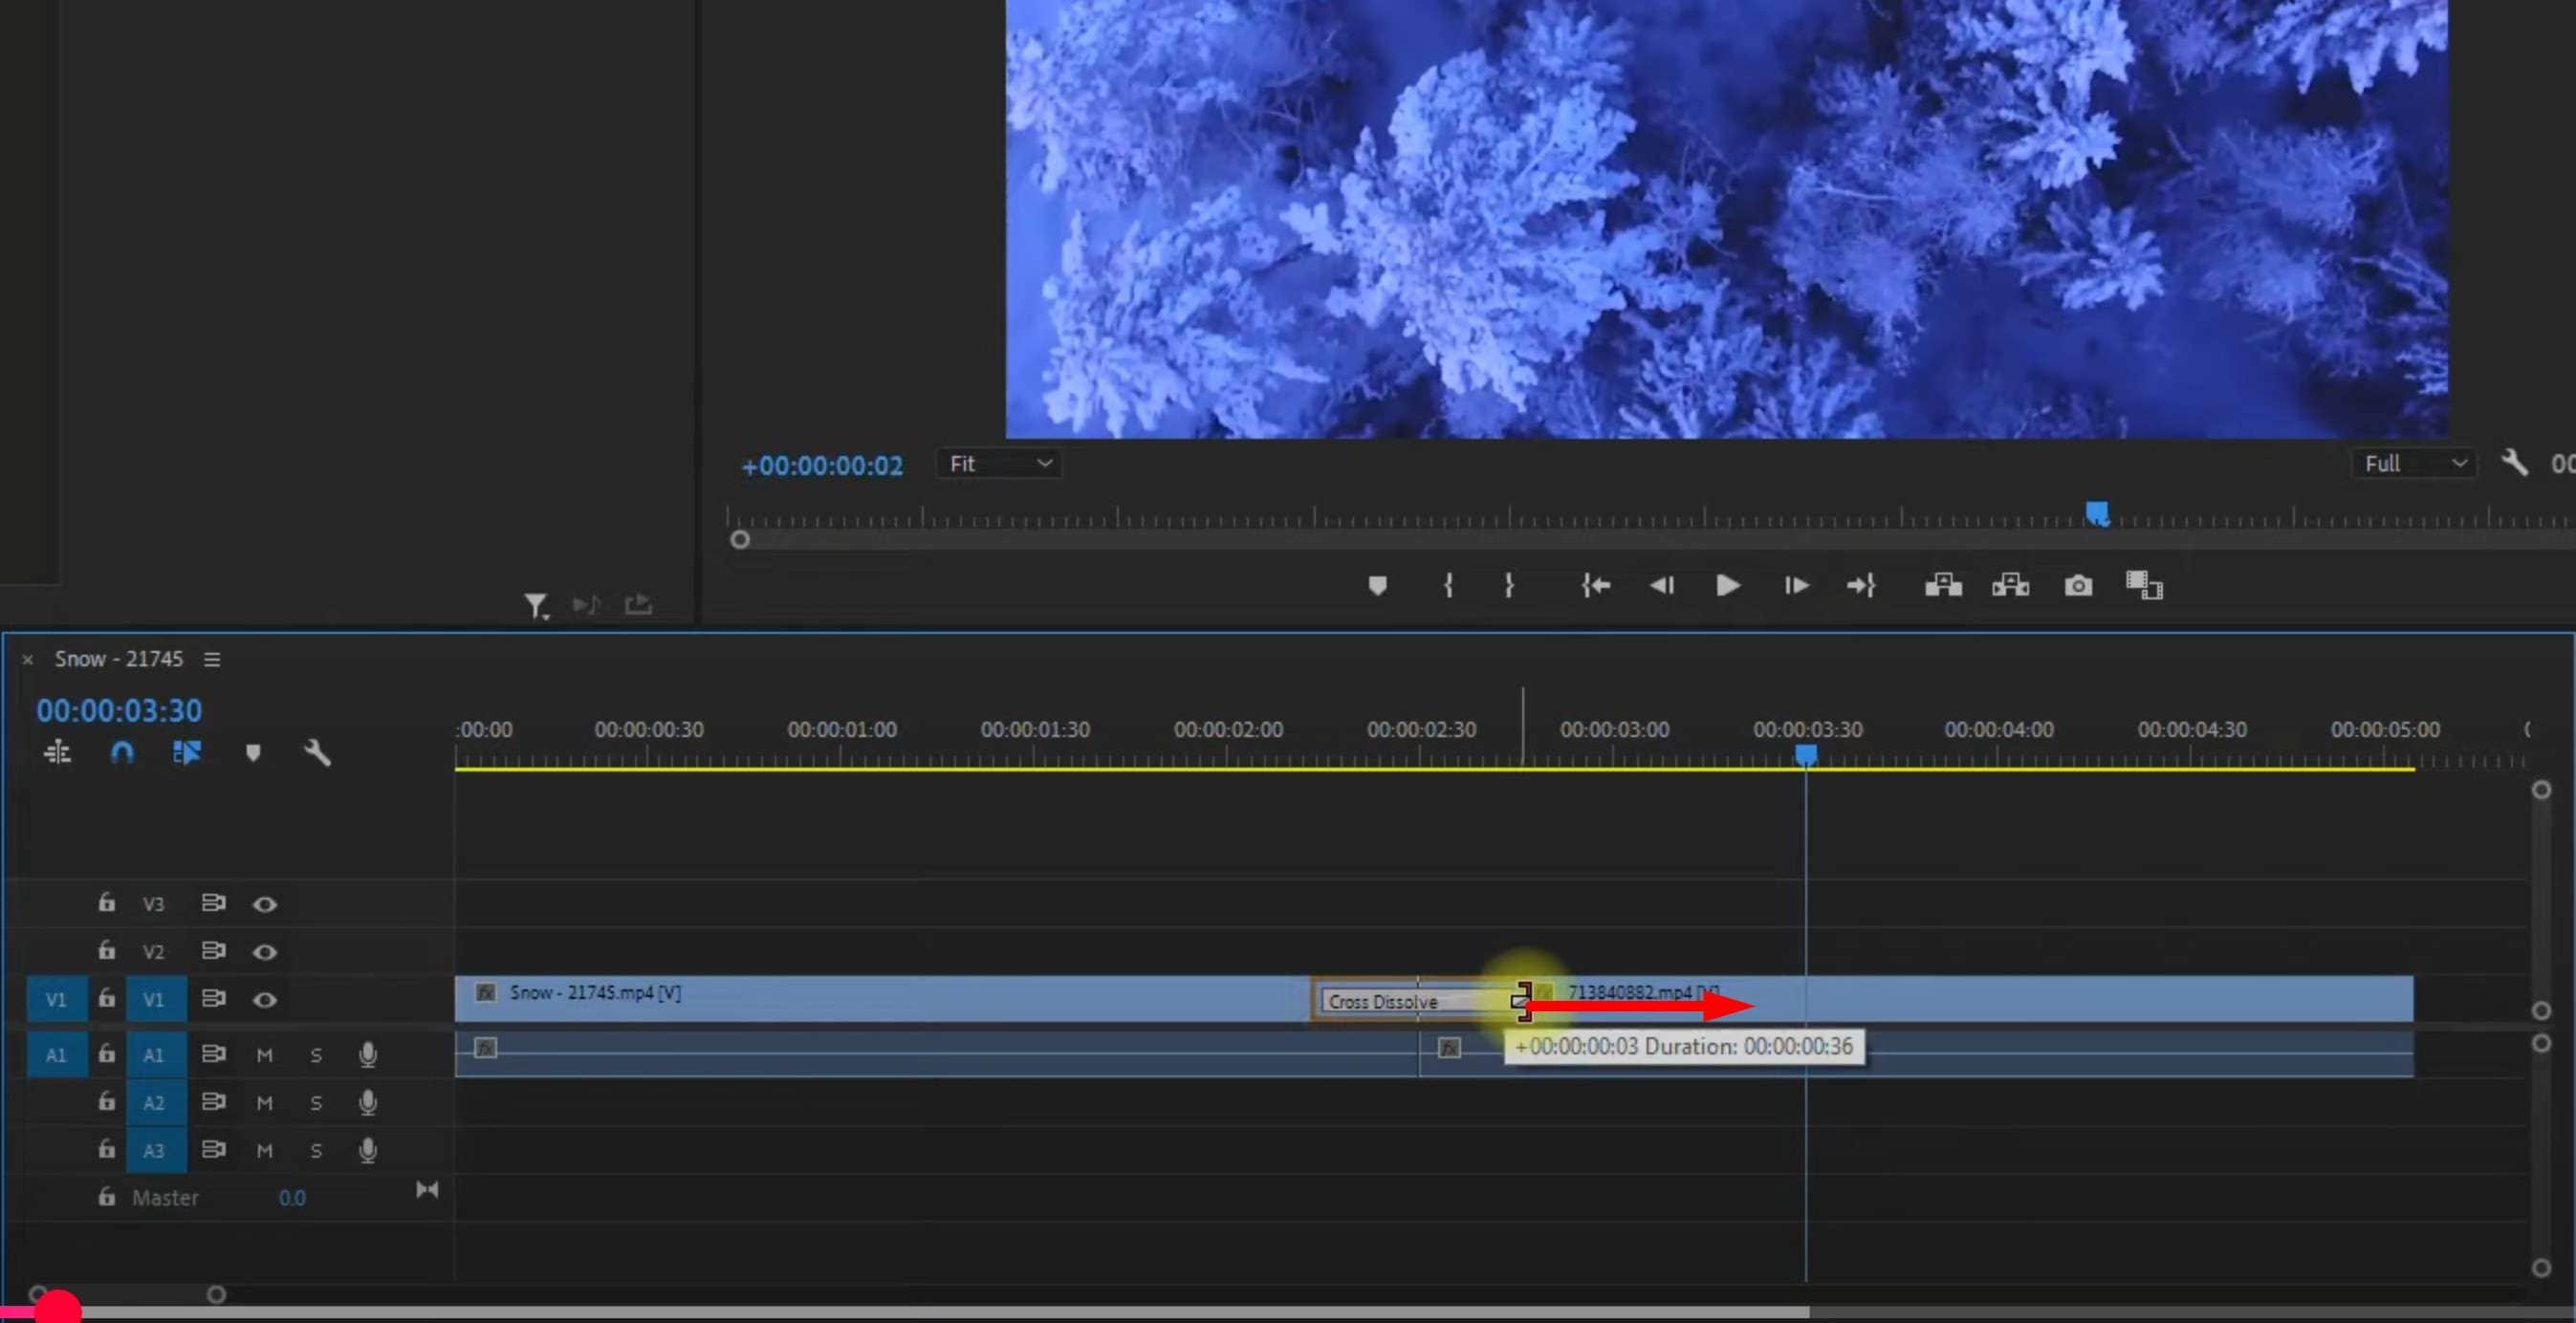The image size is (2576, 1323).
Task: Toggle lock on track V3
Action: coord(107,903)
